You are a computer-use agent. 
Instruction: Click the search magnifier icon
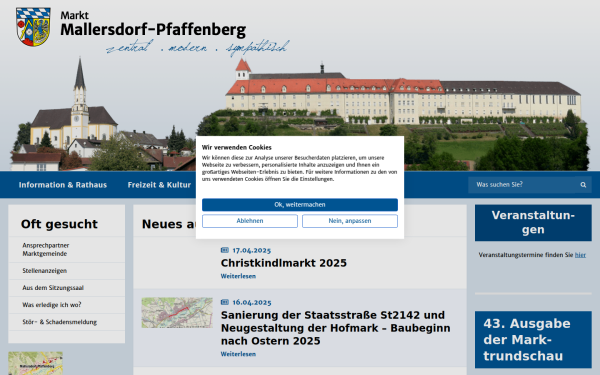pyautogui.click(x=583, y=185)
